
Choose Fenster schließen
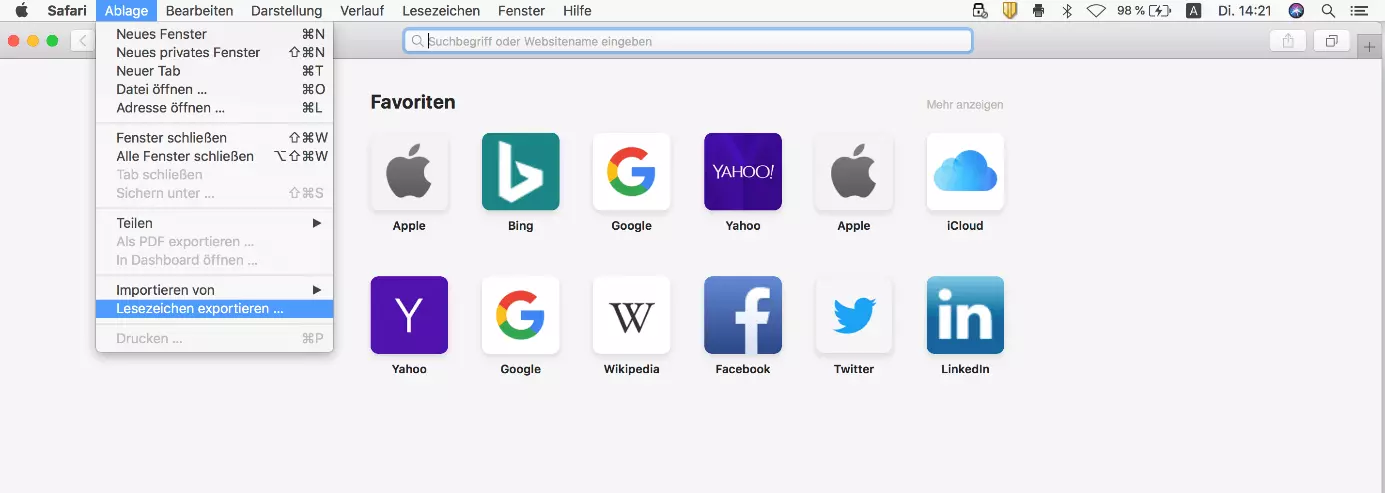[x=214, y=137]
